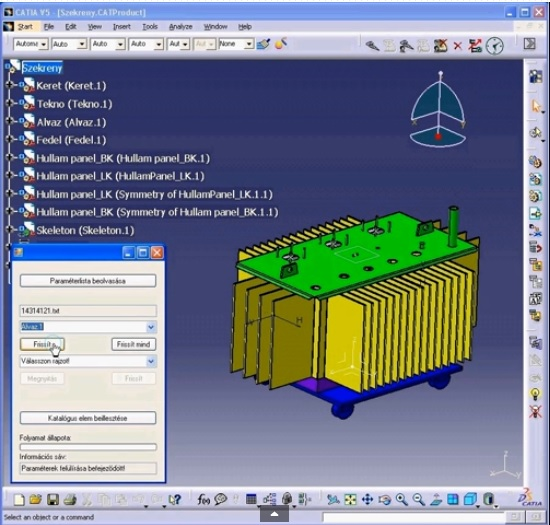The width and height of the screenshot is (550, 525).
Task: Activate Fly mode airplane icon
Action: coord(333,499)
